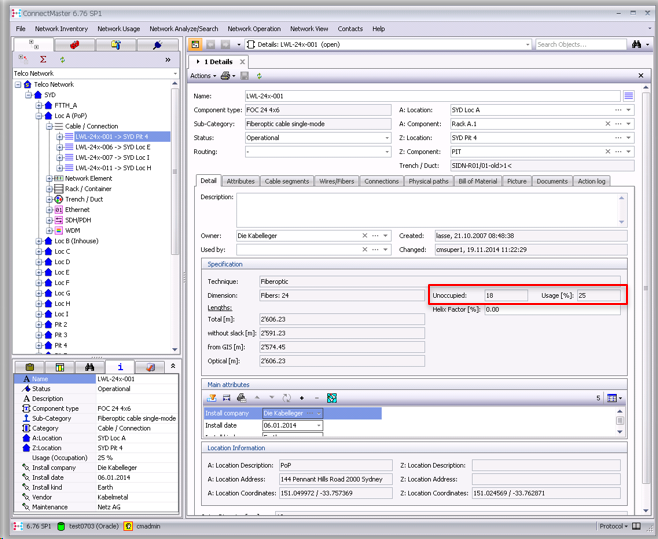Select the Loc H tree item
Image resolution: width=658 pixels, height=539 pixels.
62,304
